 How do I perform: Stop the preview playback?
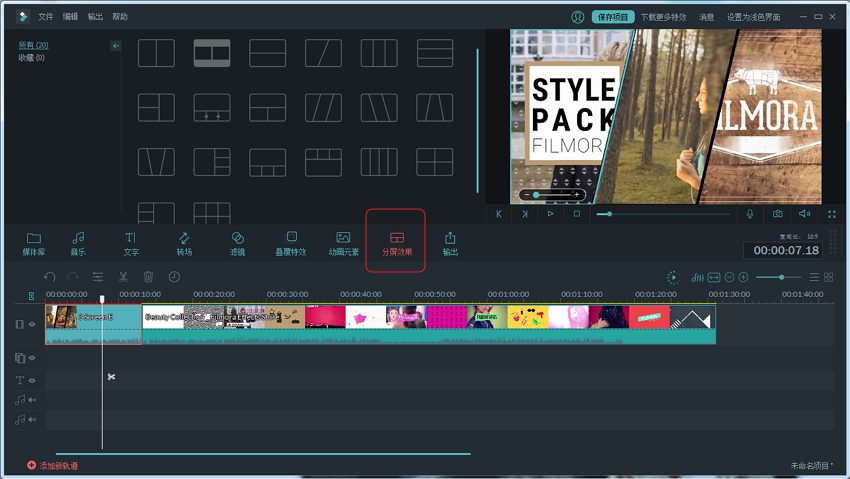577,214
